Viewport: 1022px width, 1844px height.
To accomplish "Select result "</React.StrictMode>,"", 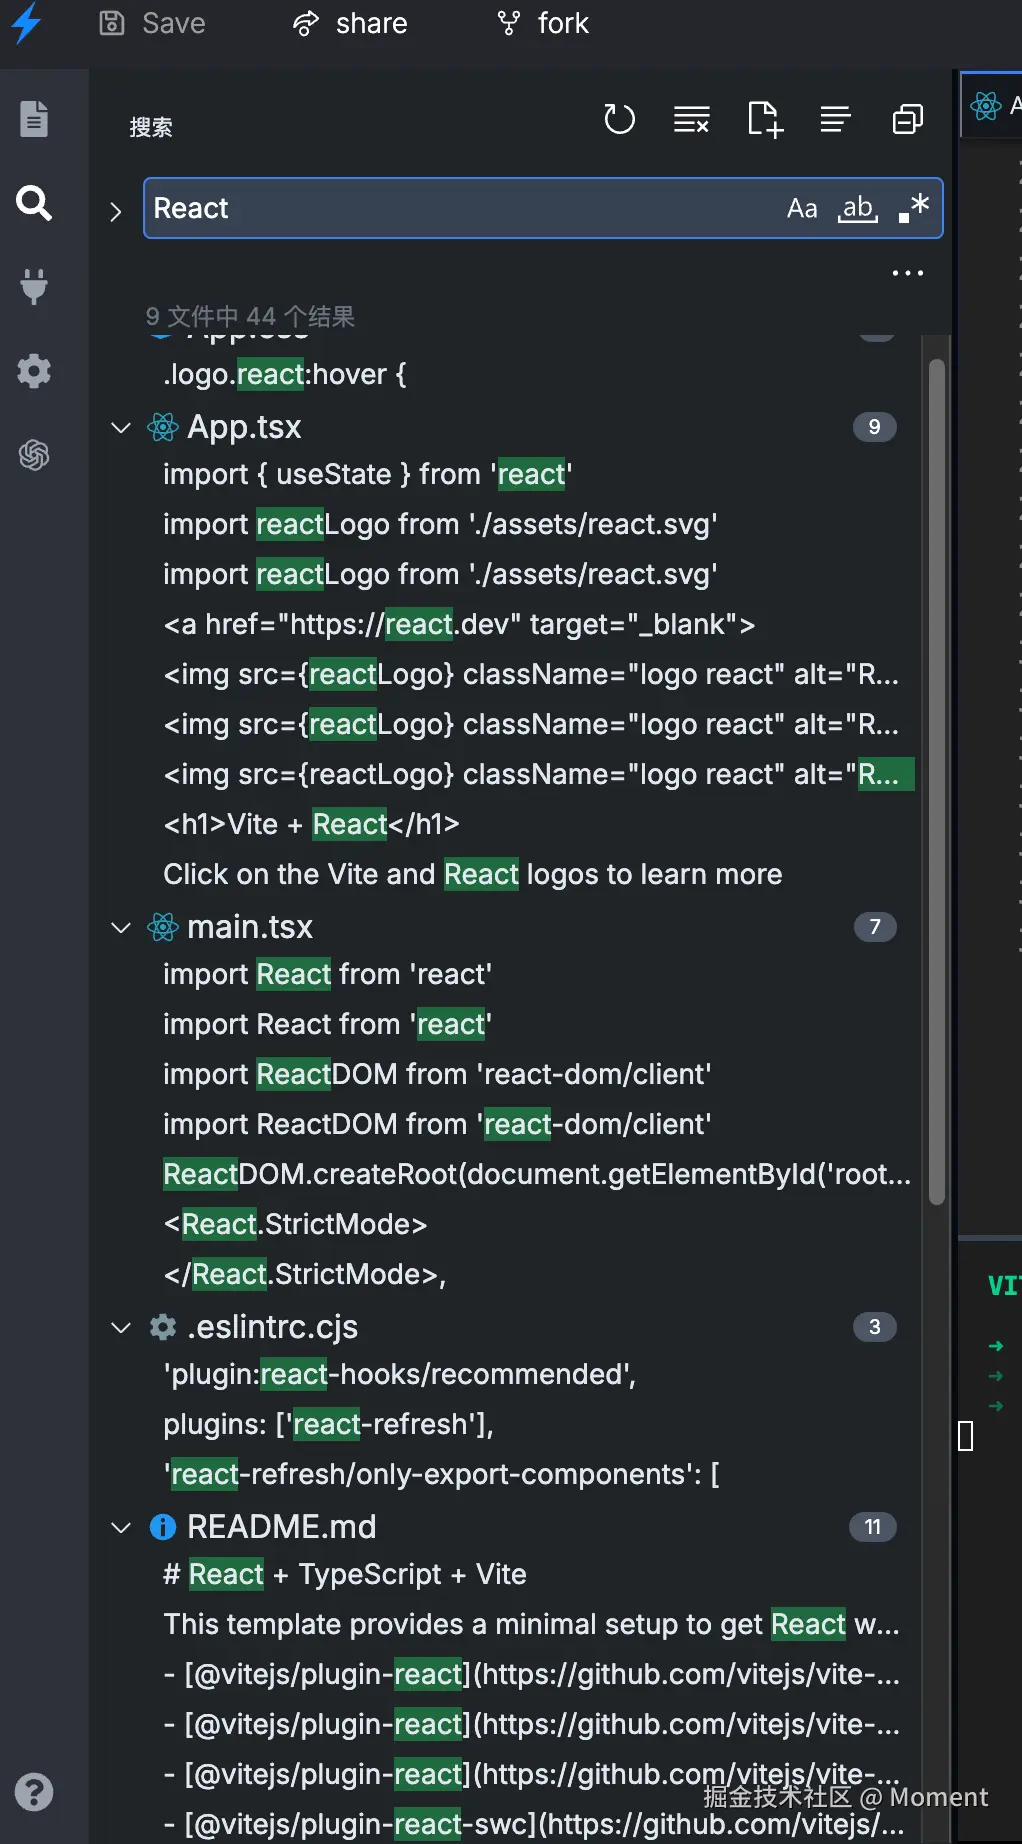I will [x=305, y=1274].
